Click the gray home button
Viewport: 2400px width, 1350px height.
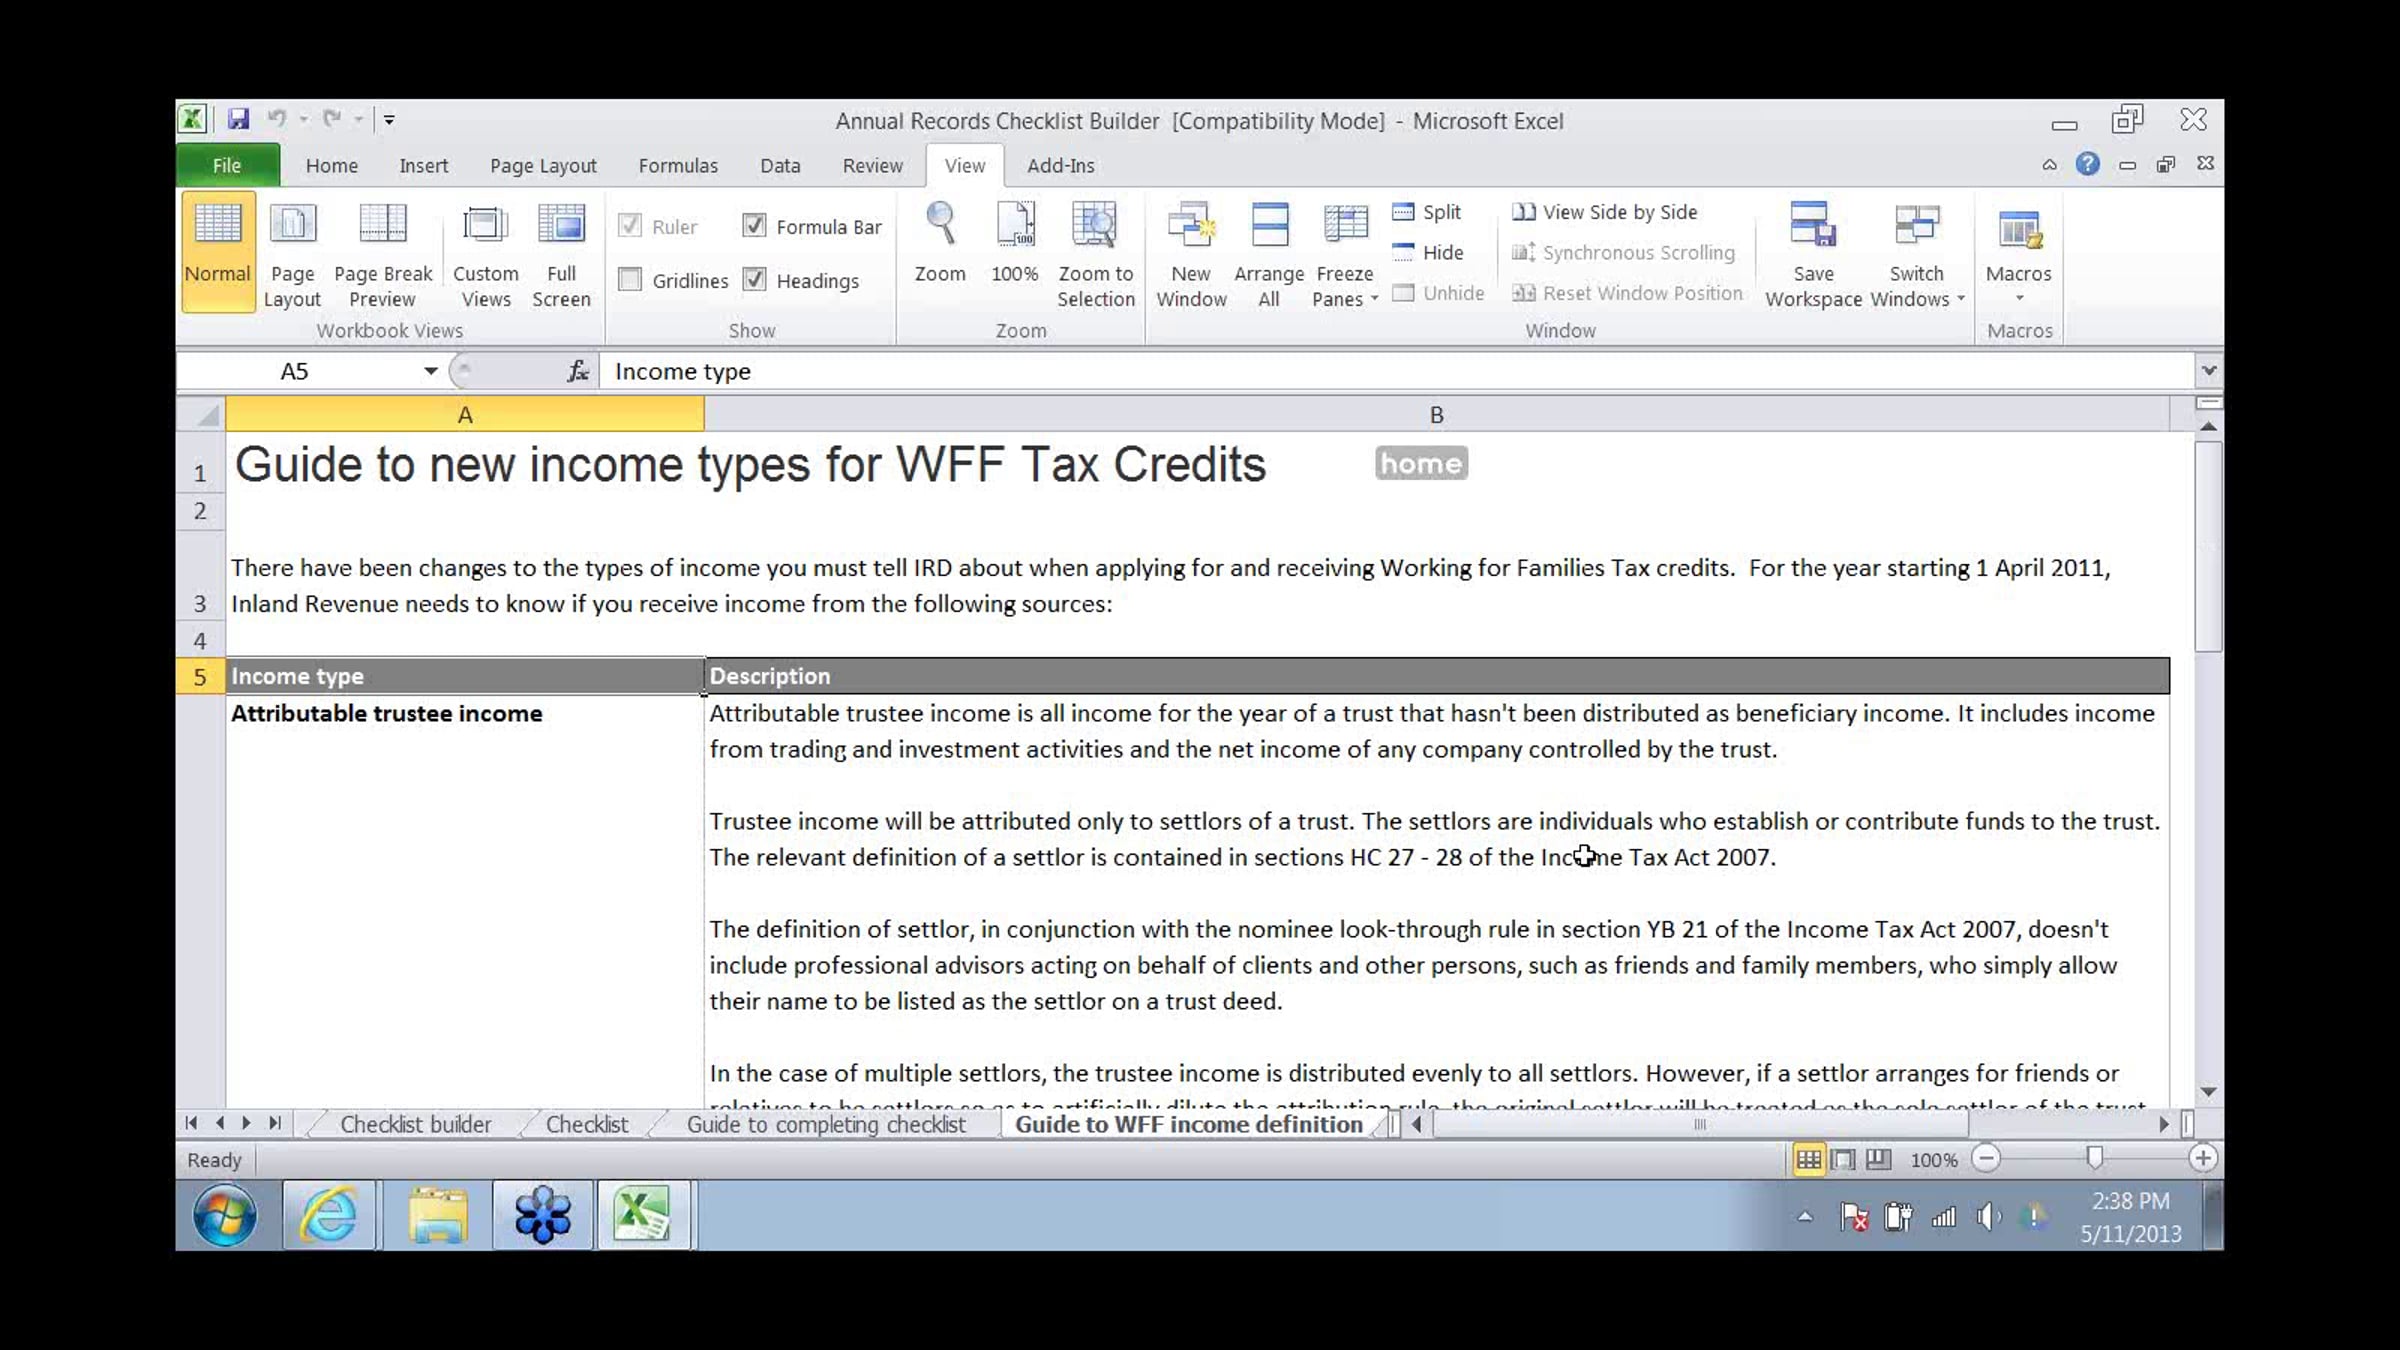coord(1421,463)
